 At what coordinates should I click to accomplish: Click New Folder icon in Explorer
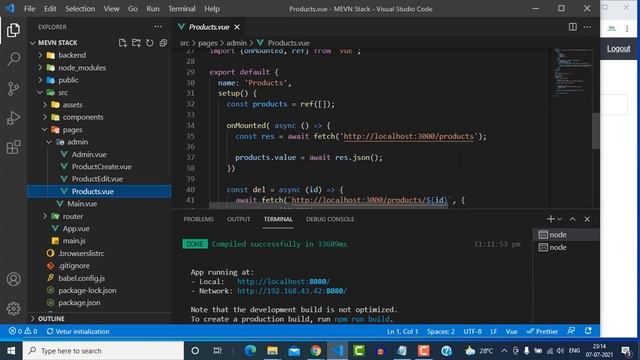(136, 43)
